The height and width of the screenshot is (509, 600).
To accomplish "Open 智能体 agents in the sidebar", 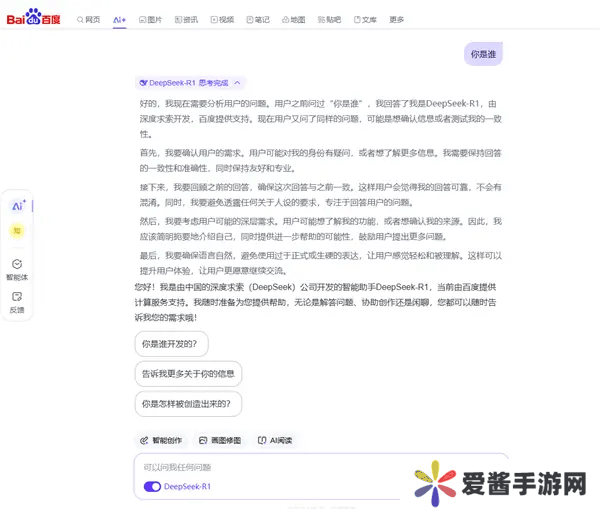I will coord(17,268).
